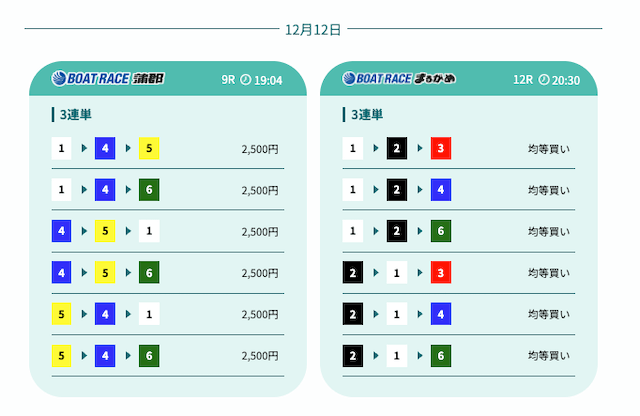Viewport: 640px width, 416px height.
Task: Select the 12R race label
Action: click(x=522, y=80)
